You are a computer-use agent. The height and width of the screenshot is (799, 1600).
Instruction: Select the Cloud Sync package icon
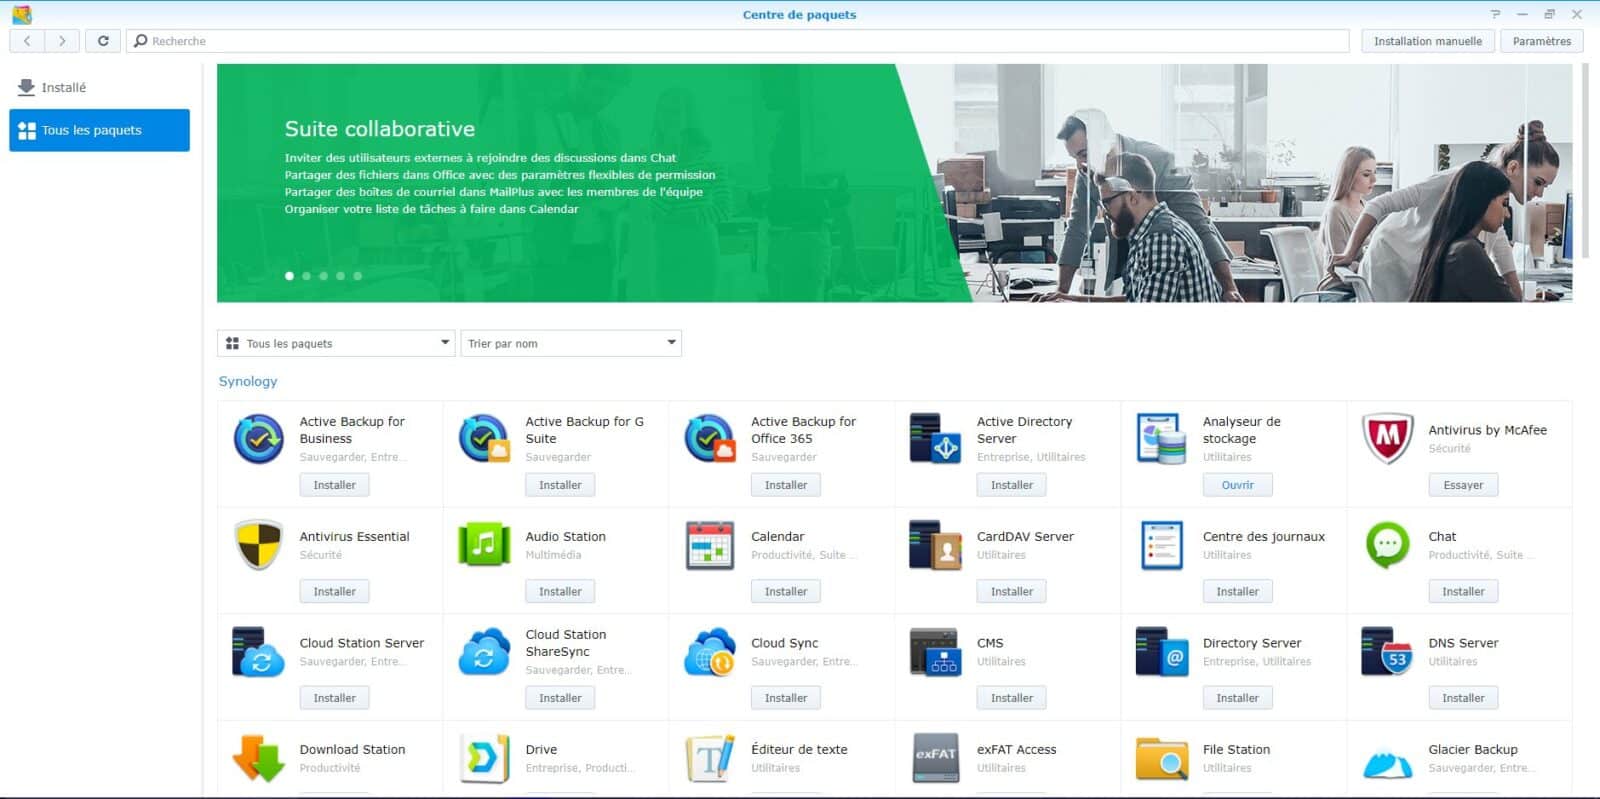[710, 652]
